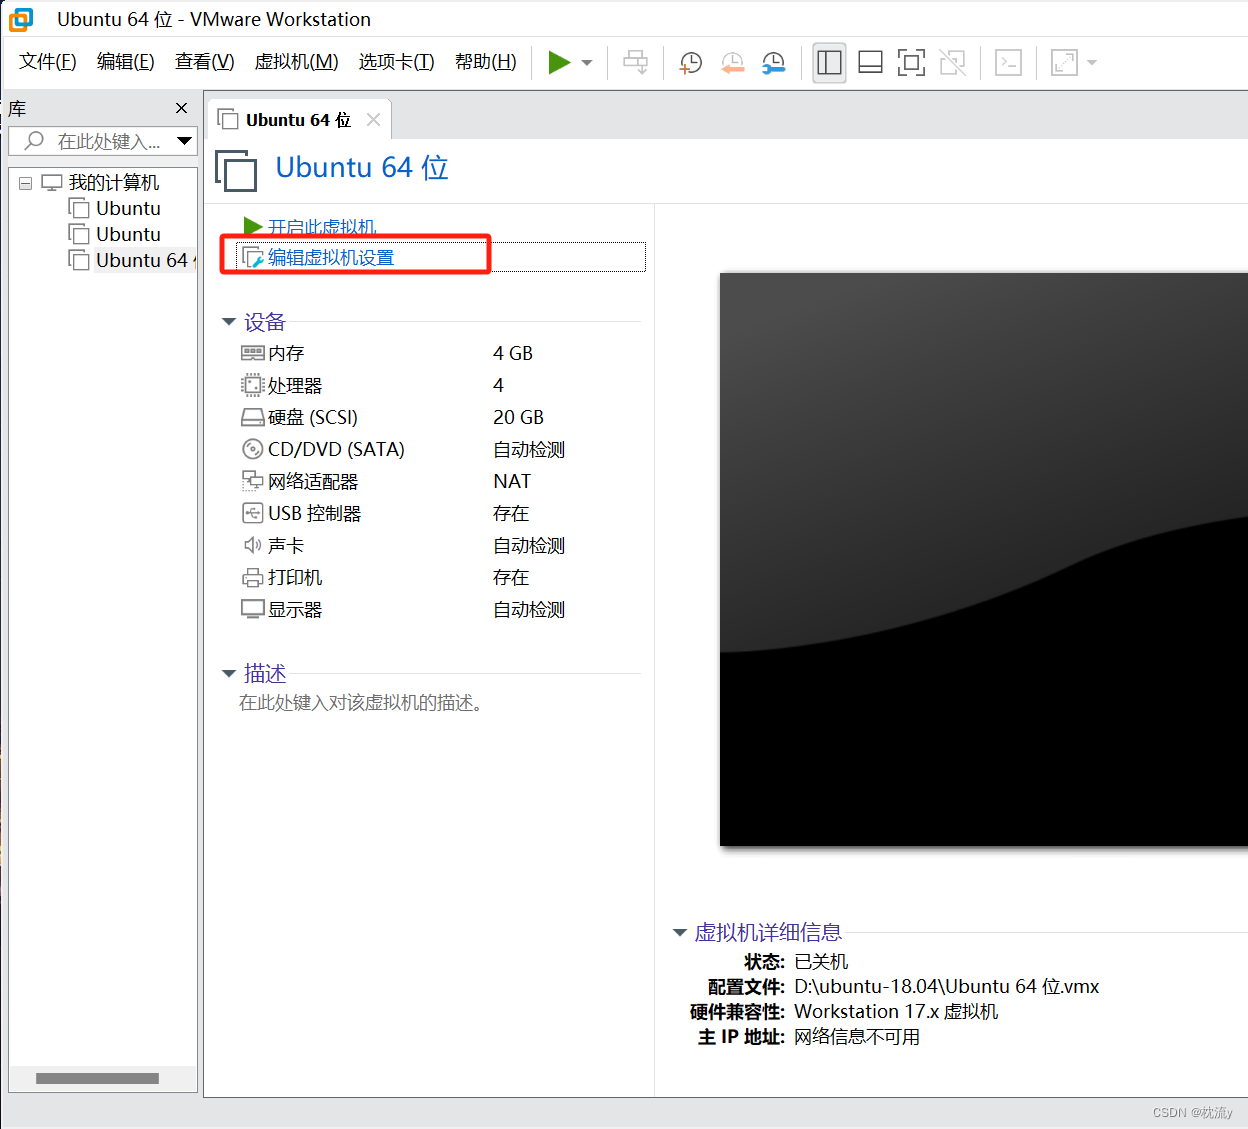
Task: Click the 处理器 device icon
Action: 252,385
